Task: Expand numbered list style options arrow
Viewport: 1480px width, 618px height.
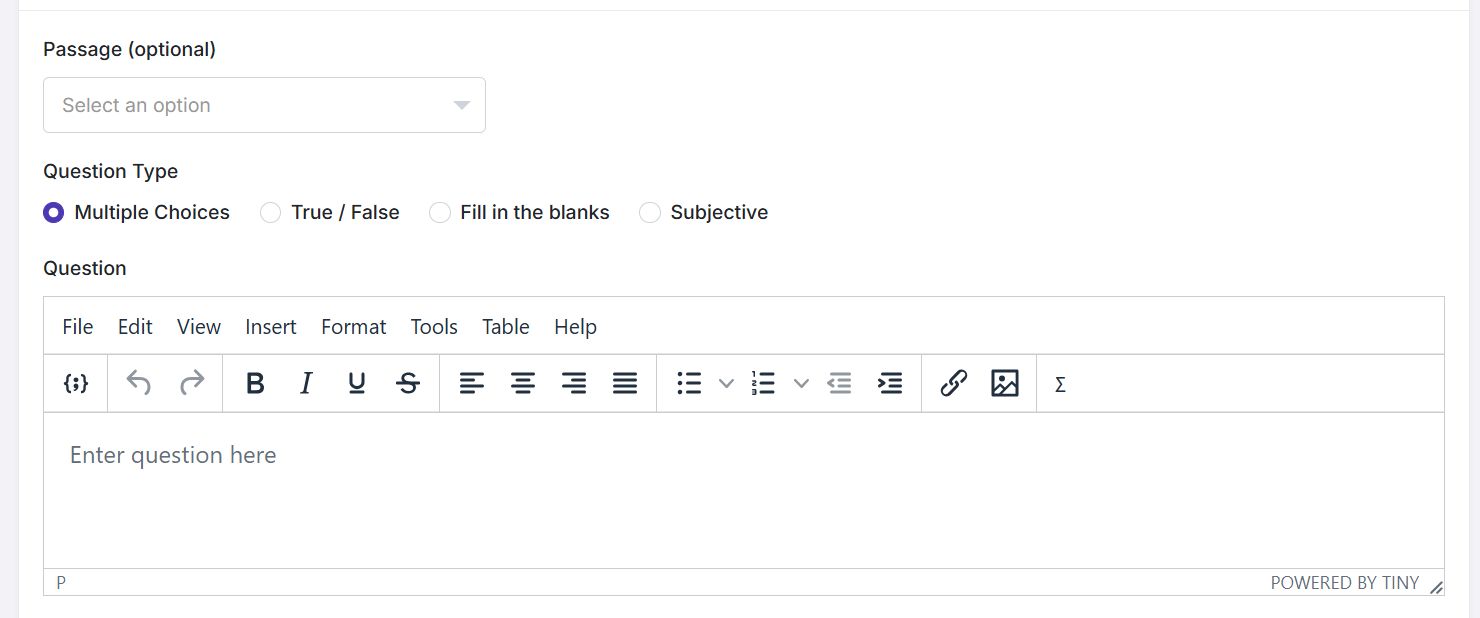Action: [801, 383]
